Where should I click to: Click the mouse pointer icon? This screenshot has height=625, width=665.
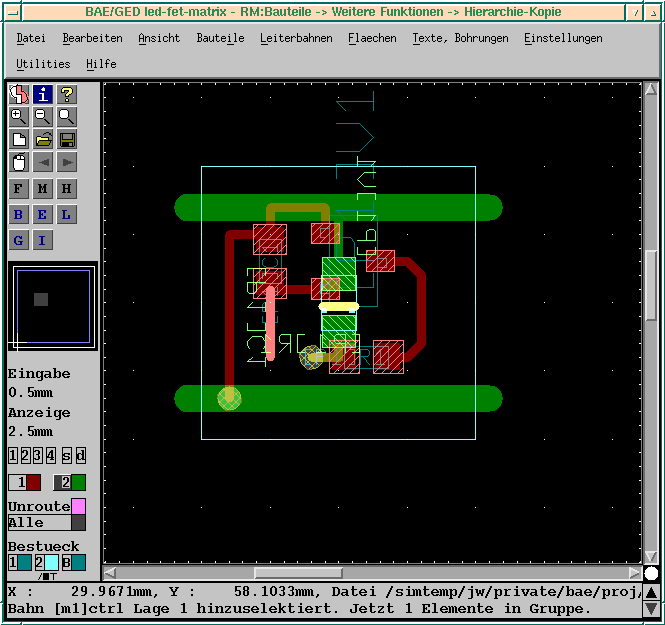pos(19,162)
